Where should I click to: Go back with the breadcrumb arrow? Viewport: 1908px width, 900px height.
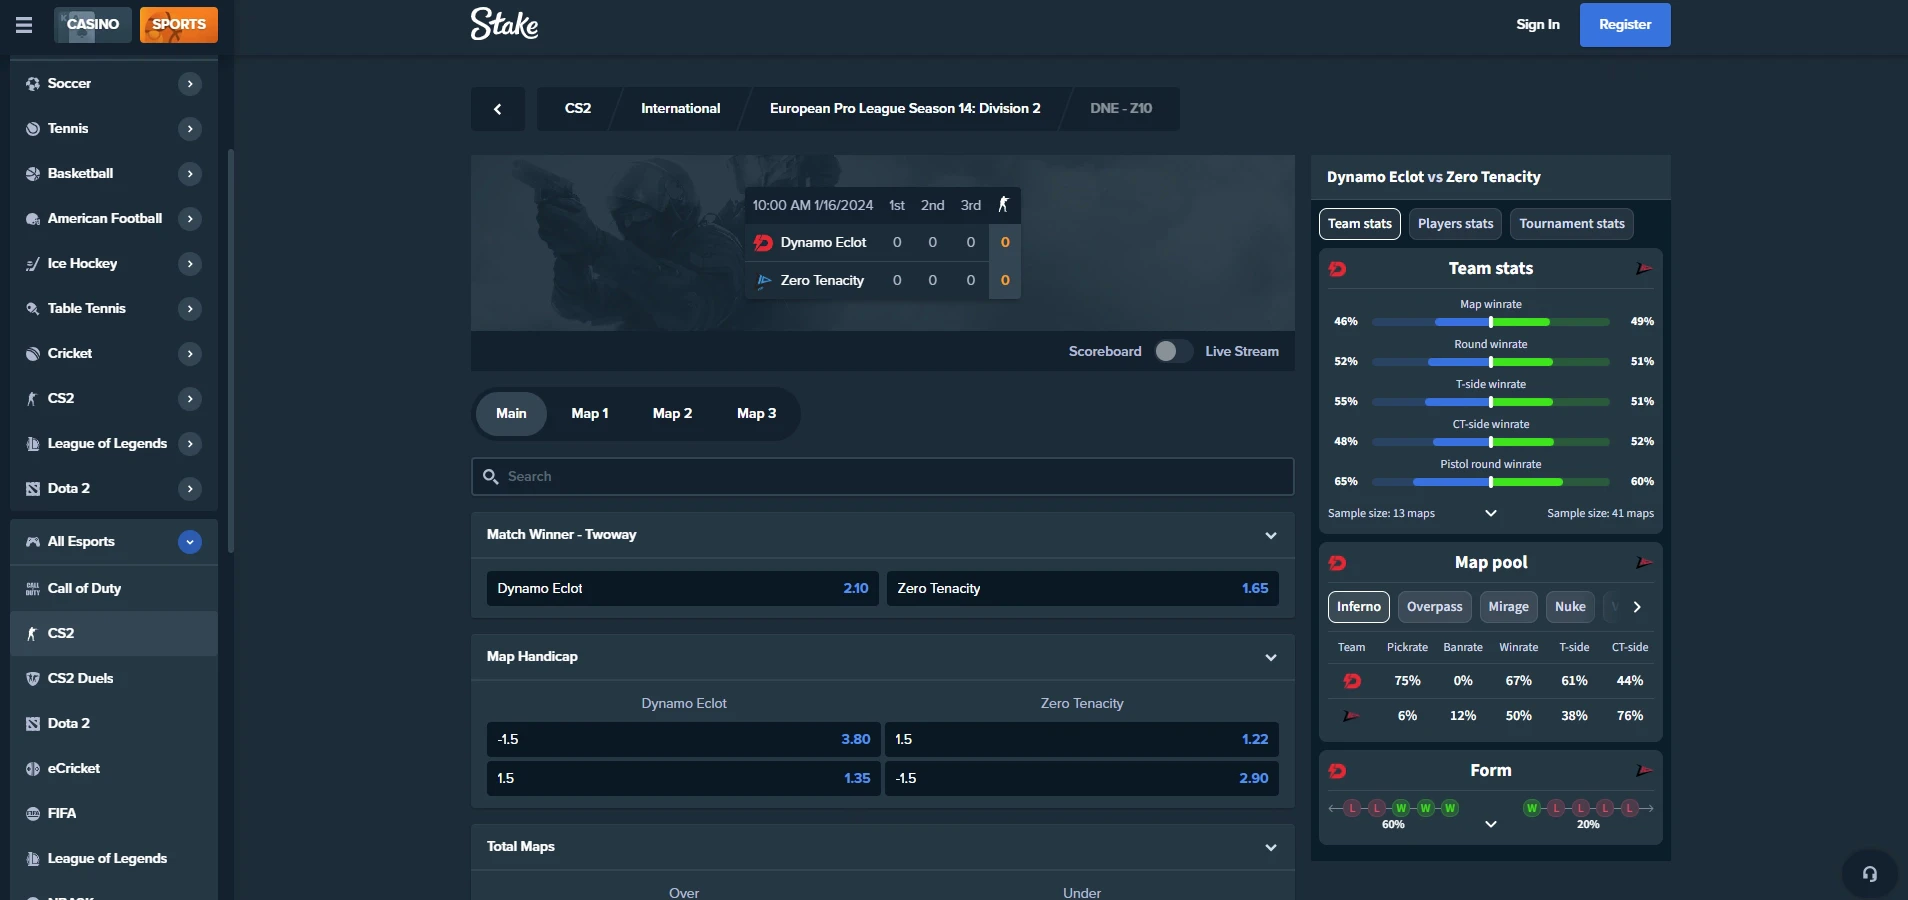click(x=498, y=109)
